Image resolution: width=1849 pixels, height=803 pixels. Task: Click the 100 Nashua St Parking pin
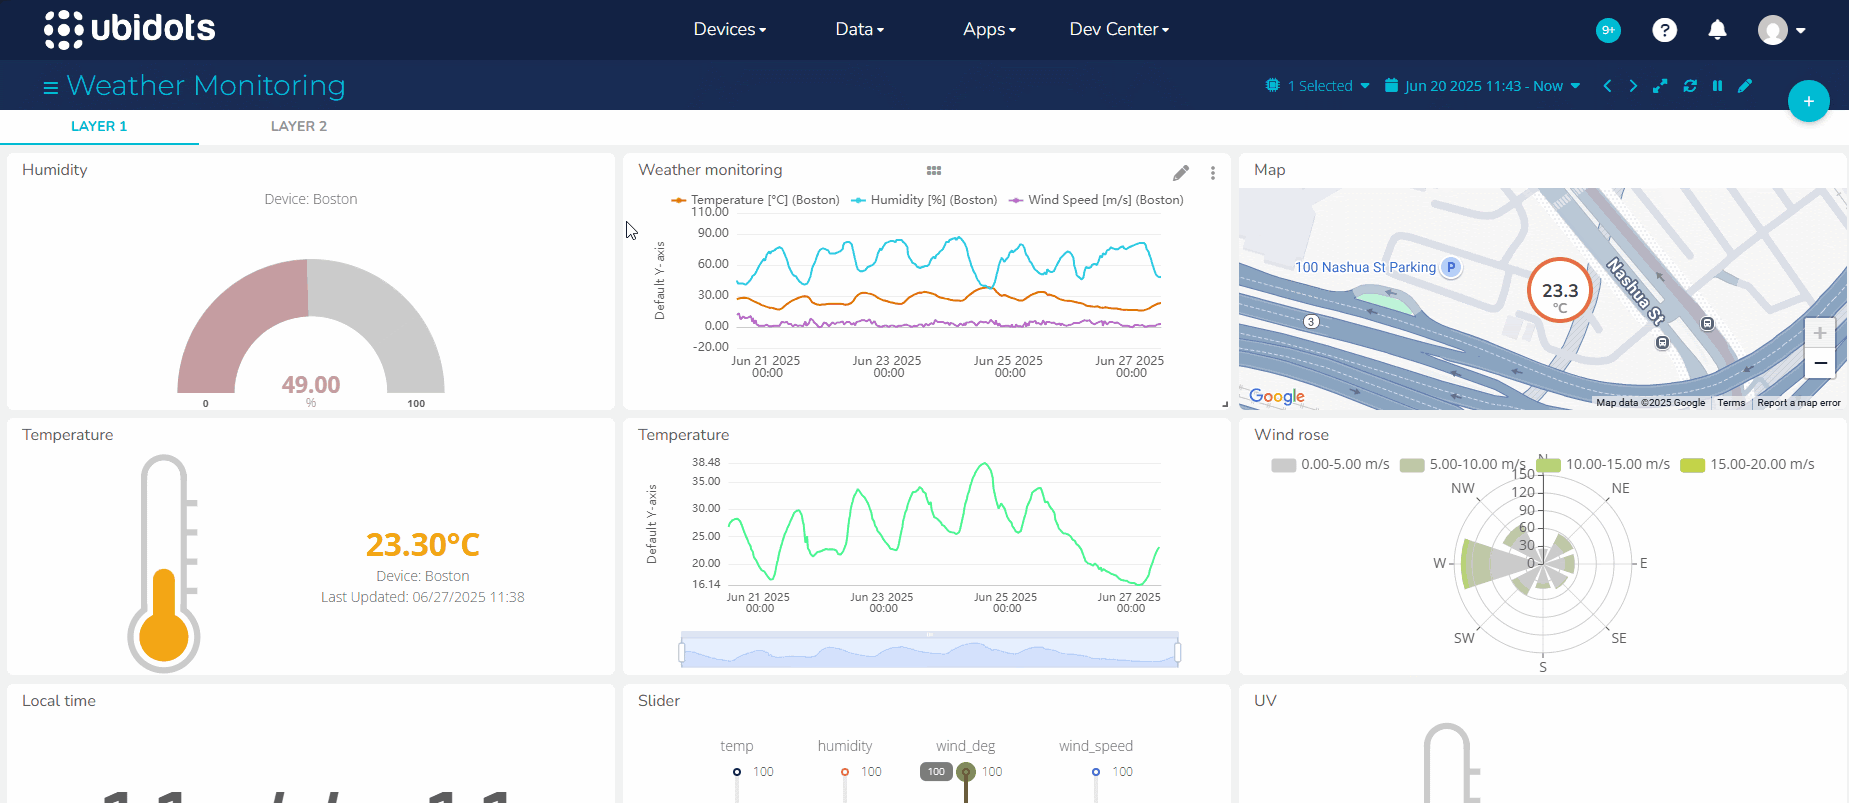(1451, 267)
